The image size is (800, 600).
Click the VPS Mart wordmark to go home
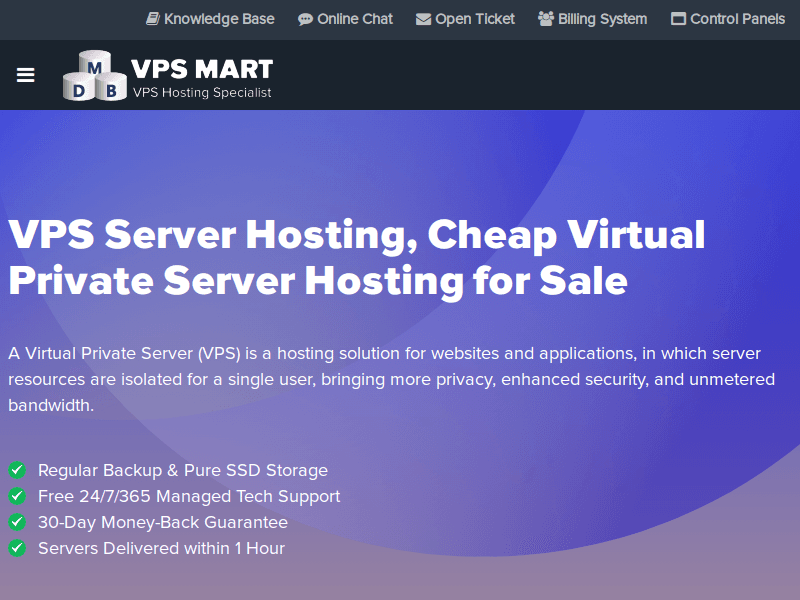(x=200, y=70)
